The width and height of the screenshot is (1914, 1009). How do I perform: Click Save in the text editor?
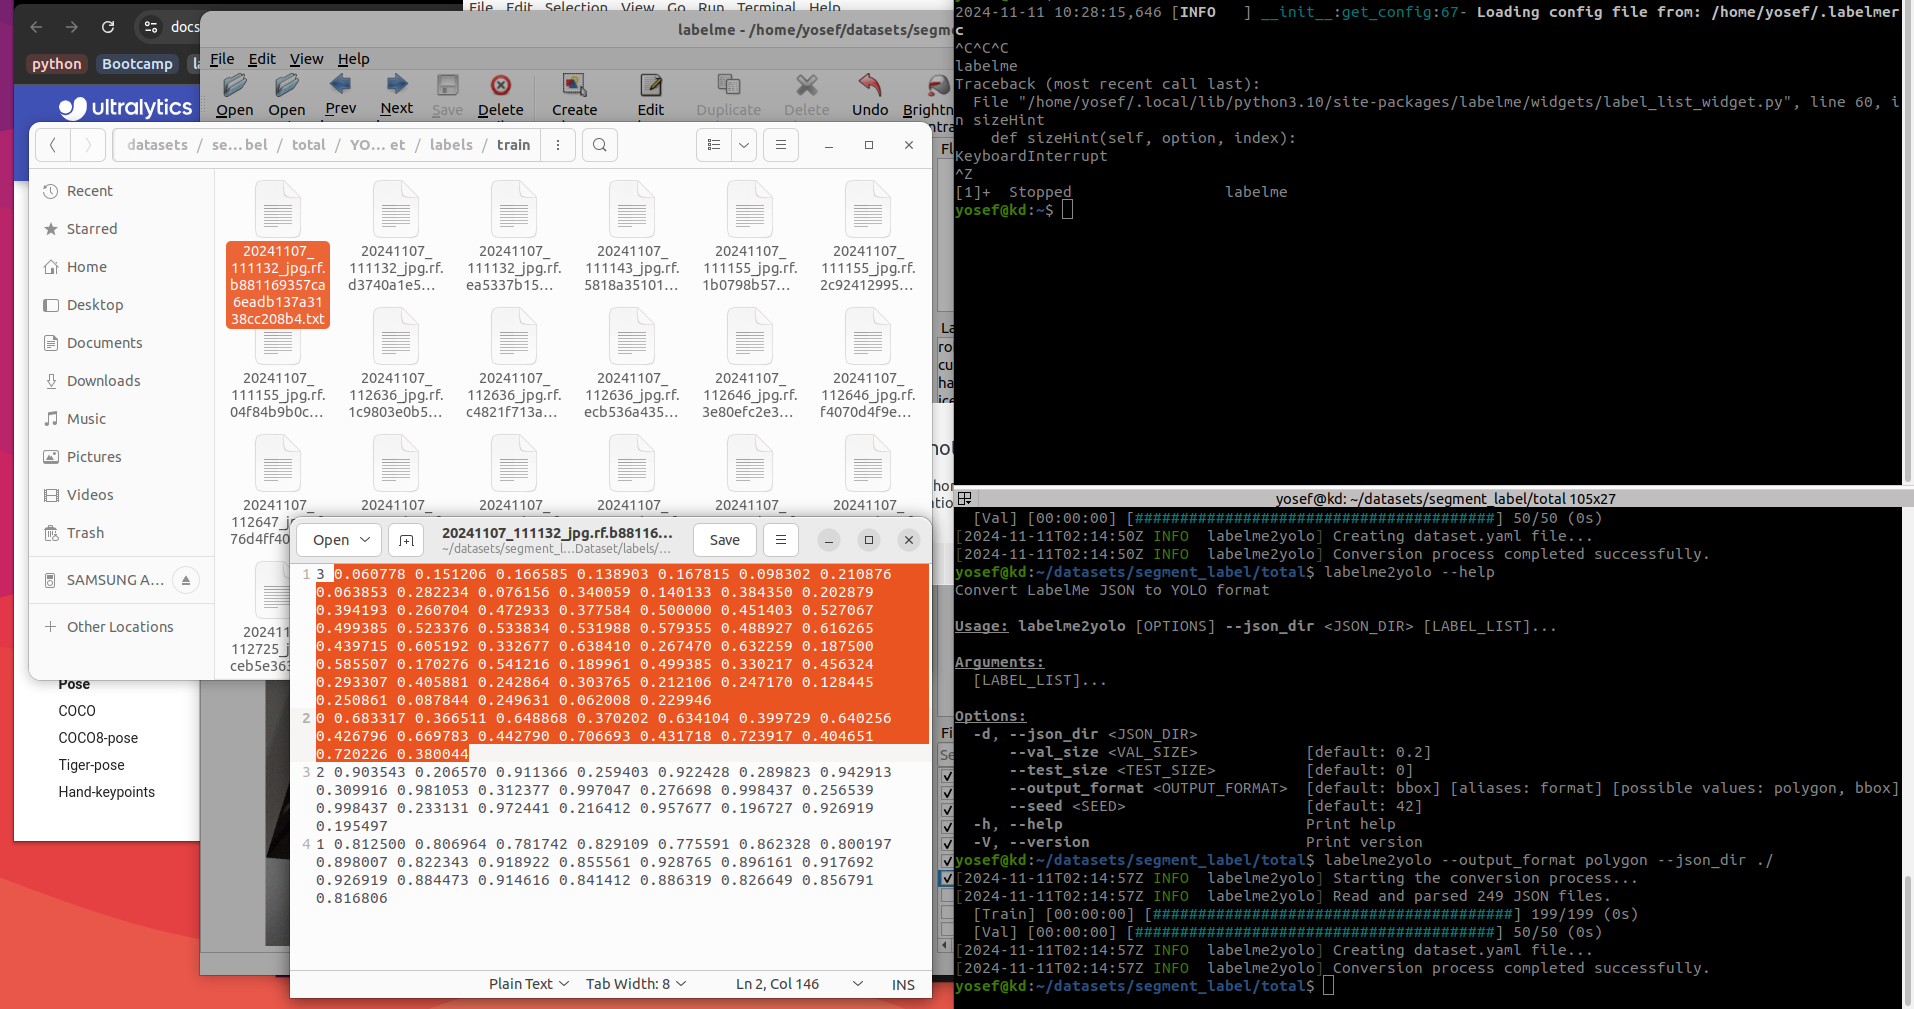click(725, 540)
